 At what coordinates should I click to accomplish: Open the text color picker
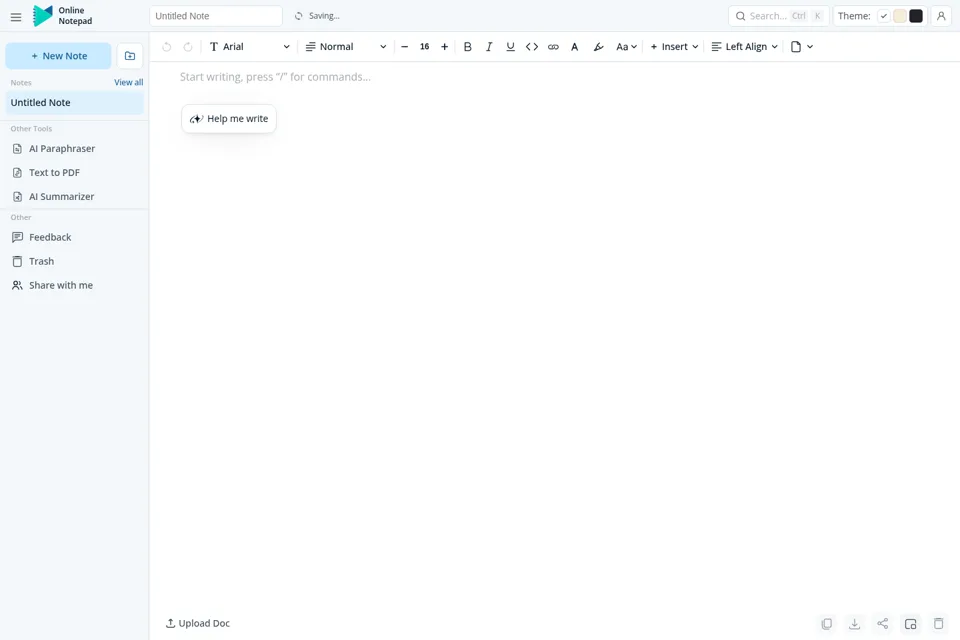click(x=575, y=47)
